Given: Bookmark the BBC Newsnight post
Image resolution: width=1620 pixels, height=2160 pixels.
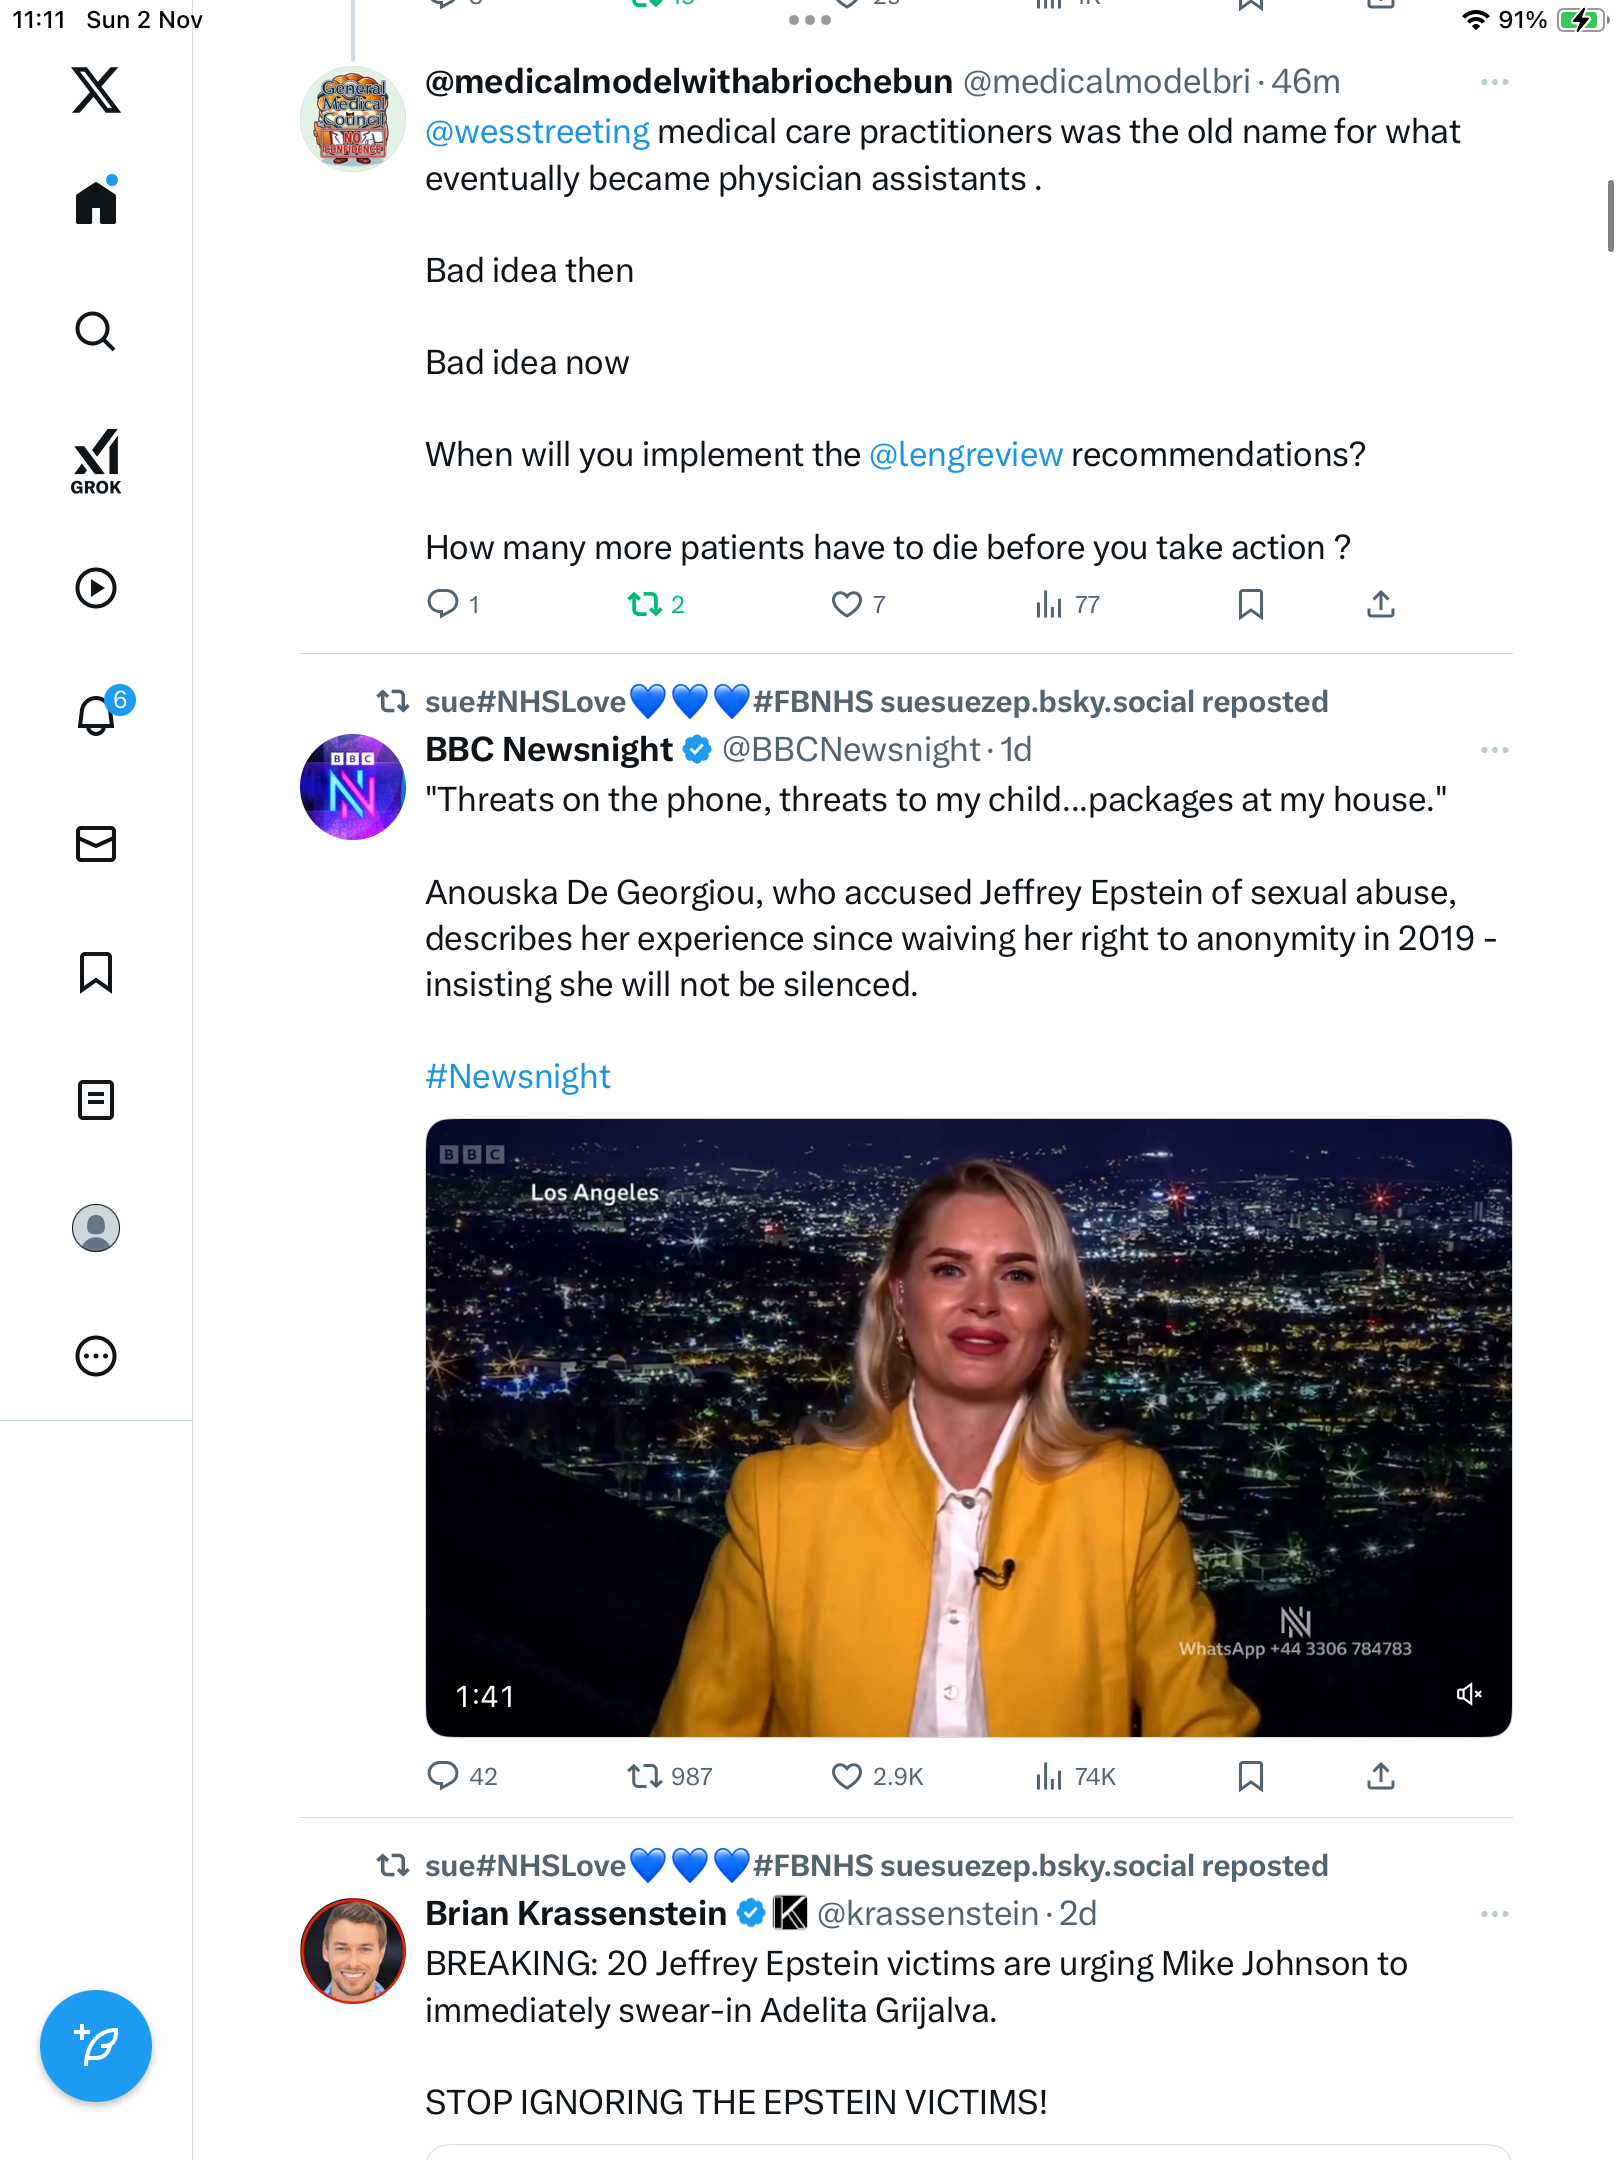Looking at the screenshot, I should (1250, 1776).
